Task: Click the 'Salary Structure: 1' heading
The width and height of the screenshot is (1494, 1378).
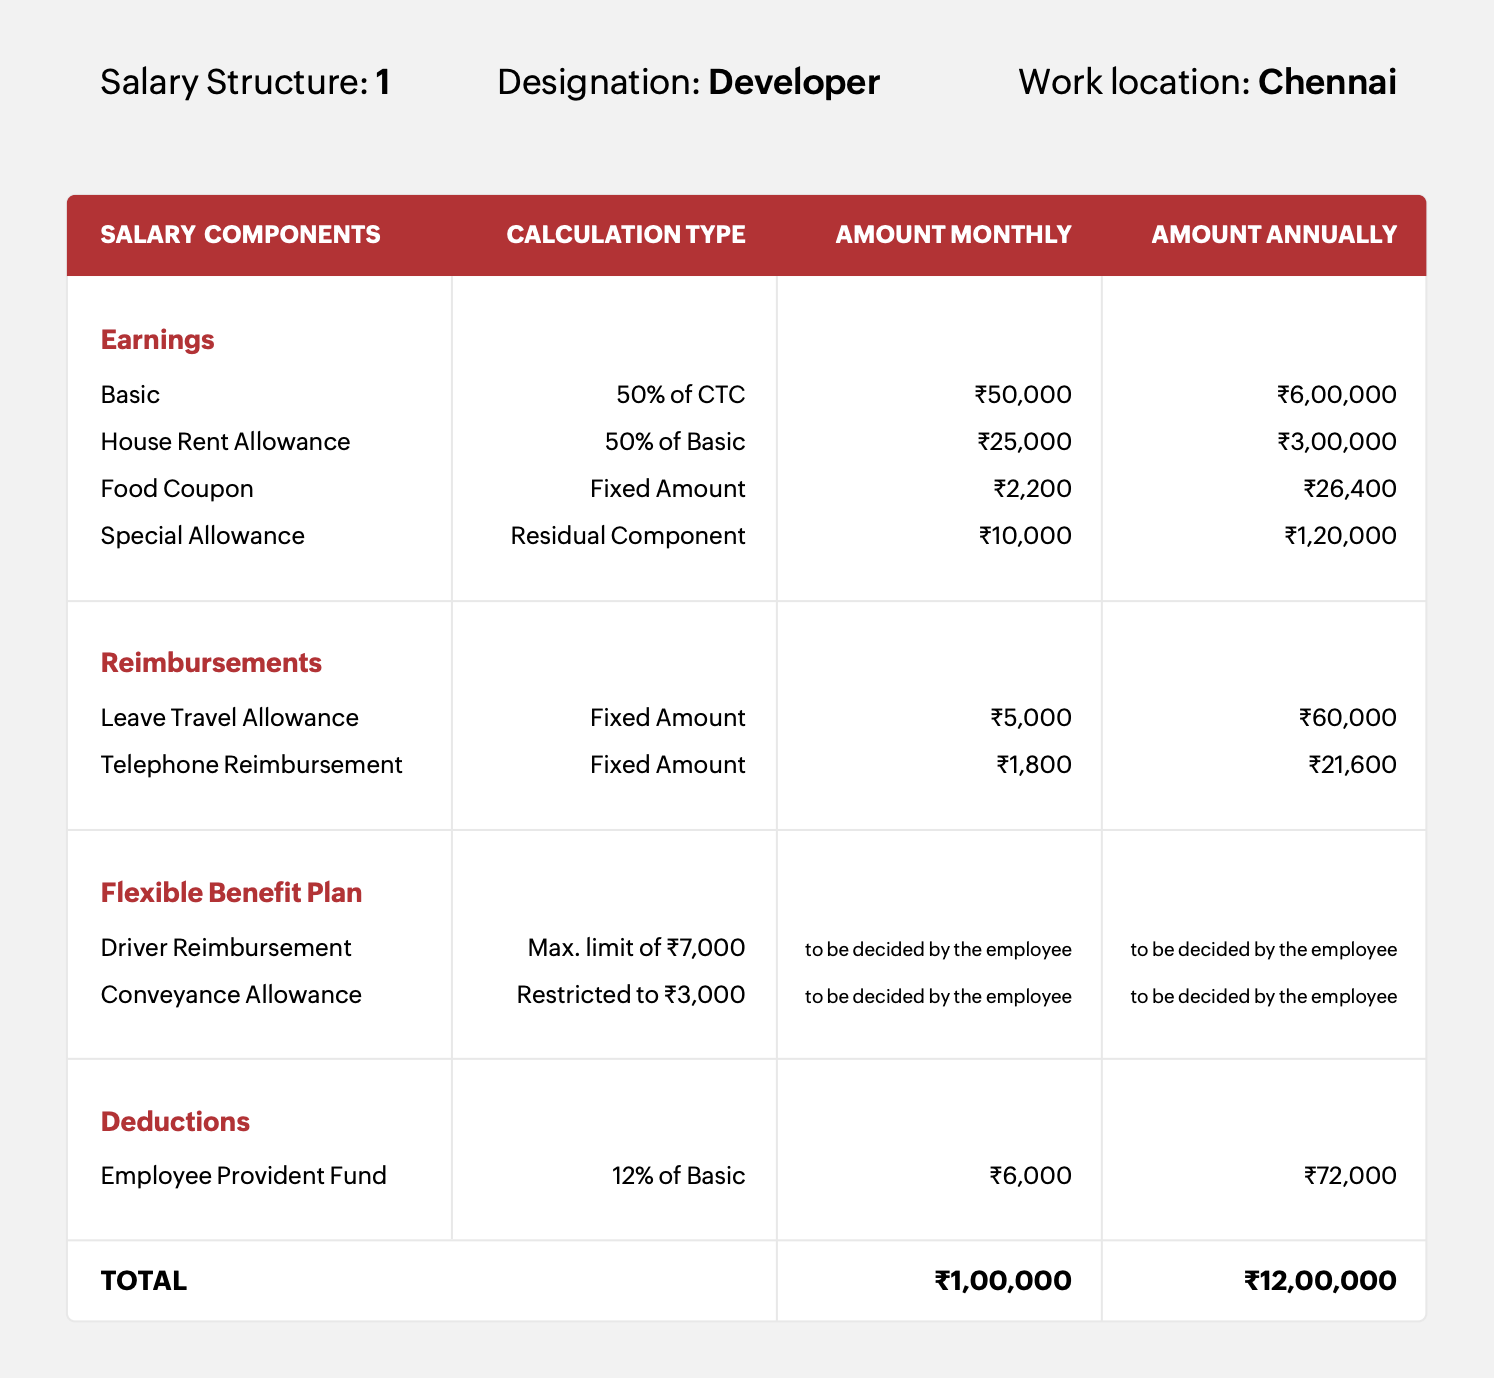Action: coord(245,82)
